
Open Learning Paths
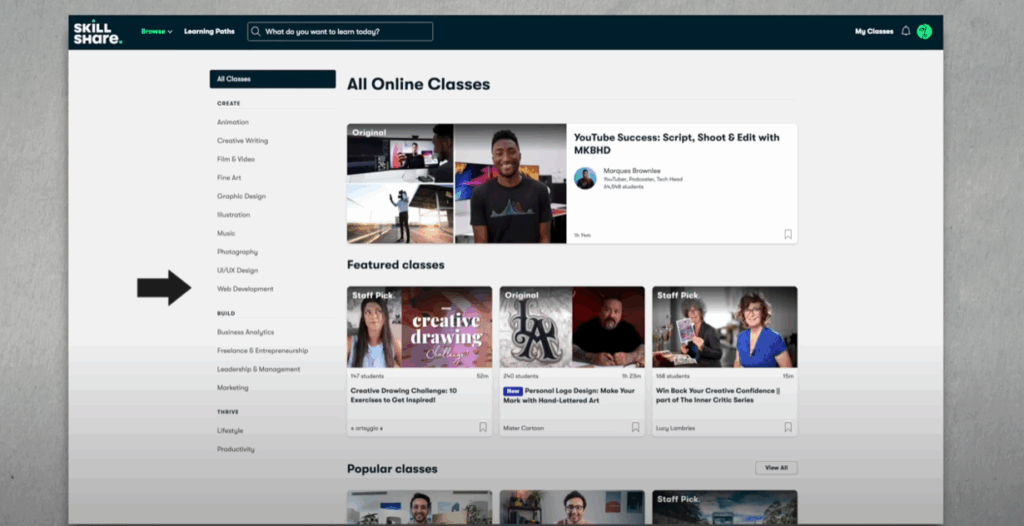pyautogui.click(x=209, y=31)
